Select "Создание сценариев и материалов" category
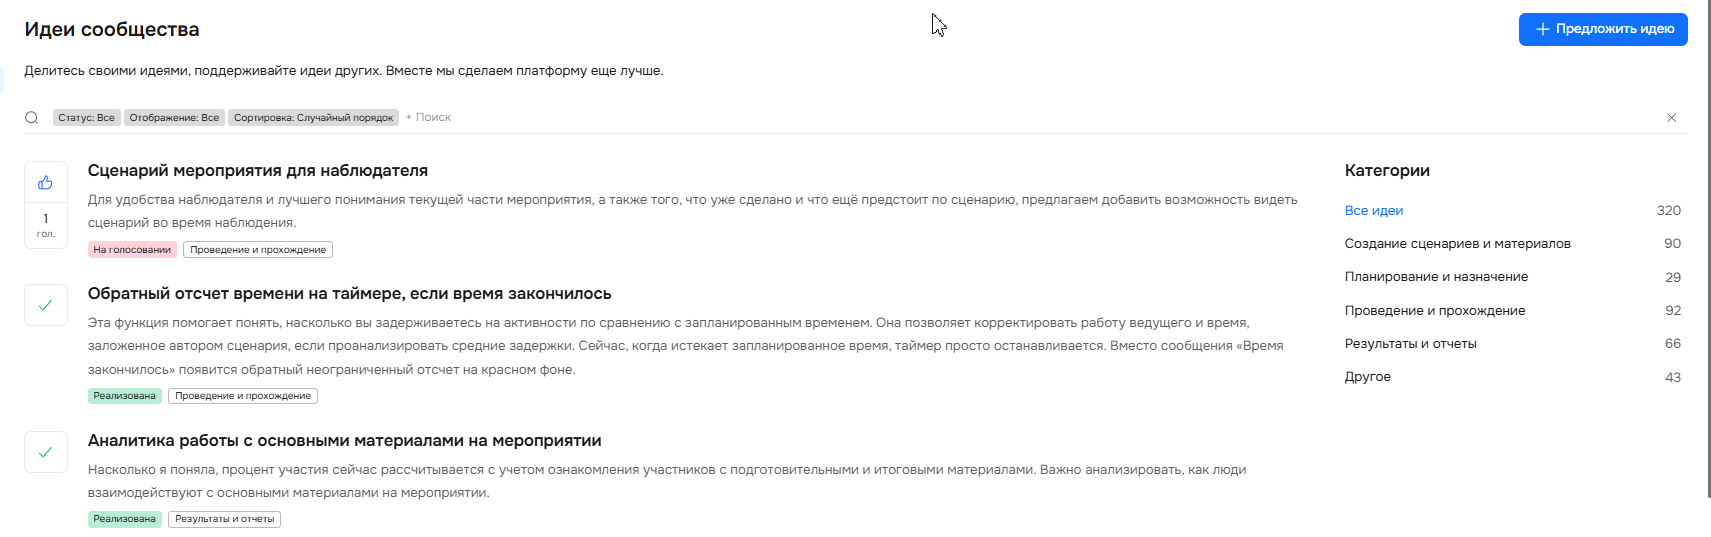The height and width of the screenshot is (537, 1711). click(x=1457, y=244)
